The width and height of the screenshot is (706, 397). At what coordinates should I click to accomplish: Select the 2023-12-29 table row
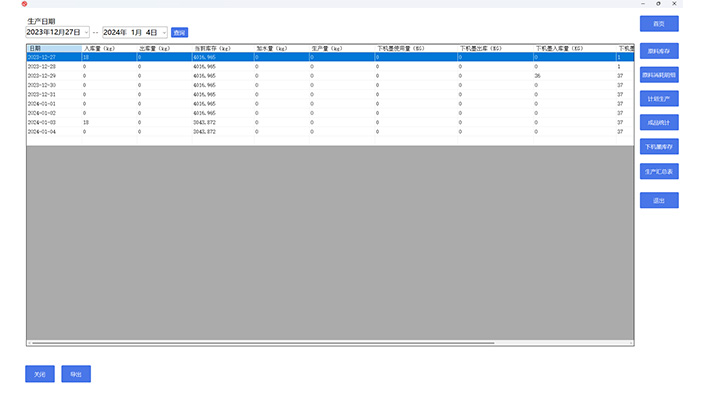coord(330,76)
